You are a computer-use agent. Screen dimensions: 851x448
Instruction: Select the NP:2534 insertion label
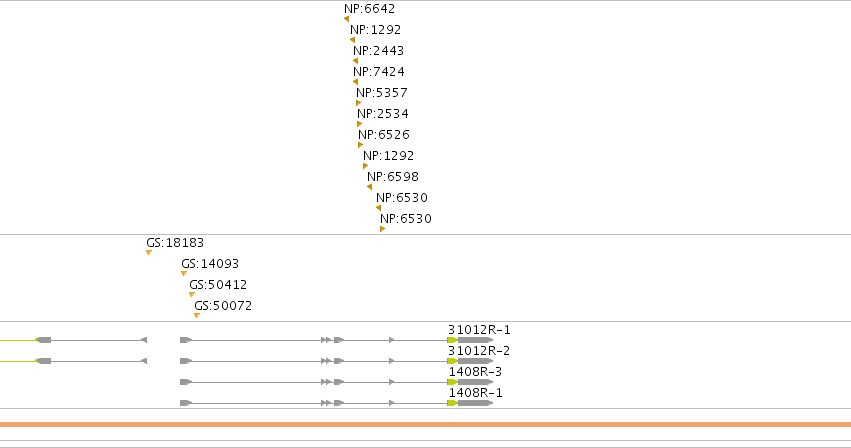tap(383, 113)
